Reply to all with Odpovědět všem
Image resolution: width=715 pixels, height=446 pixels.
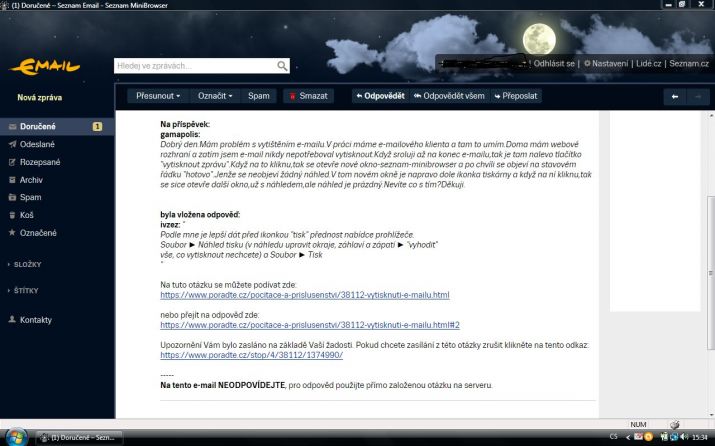(x=449, y=96)
